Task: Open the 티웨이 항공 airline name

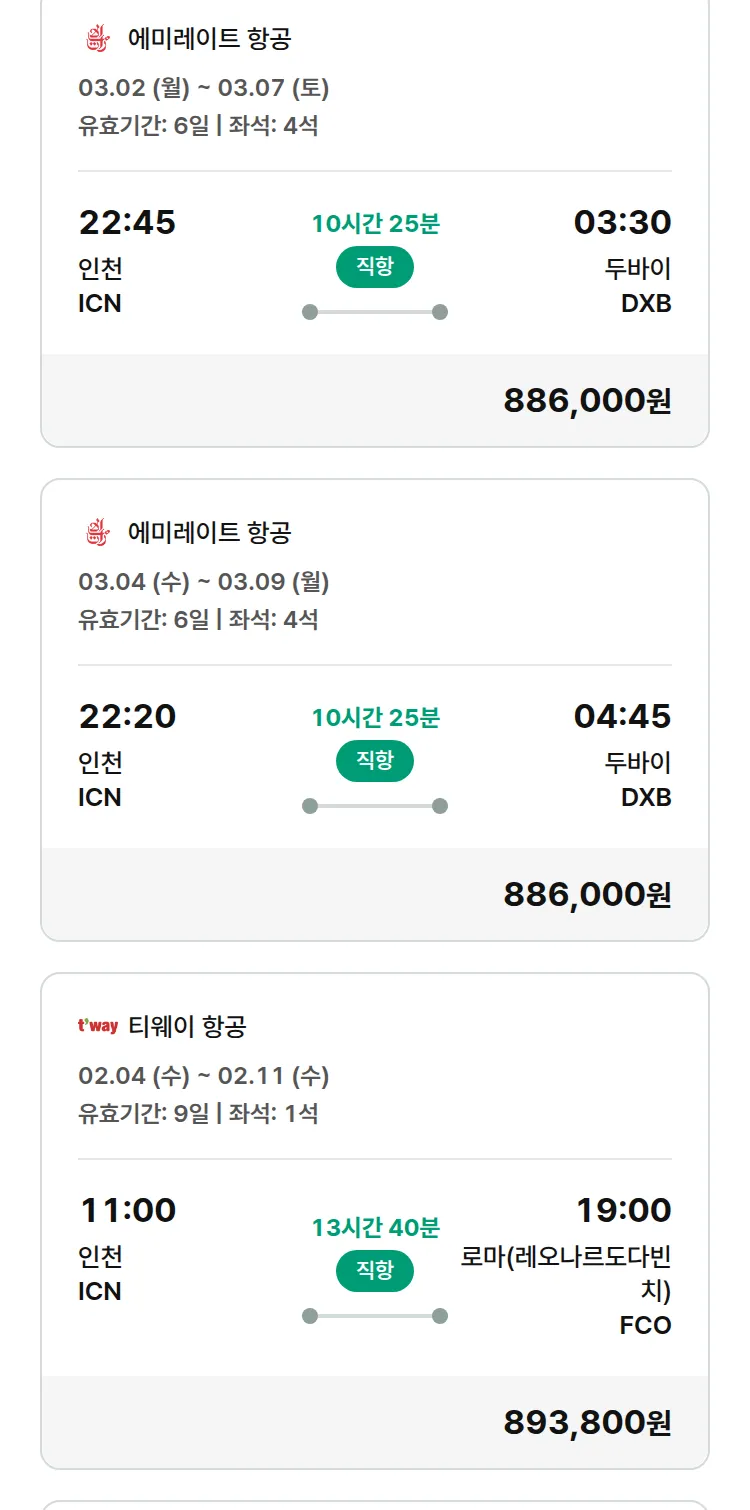Action: pyautogui.click(x=187, y=1026)
